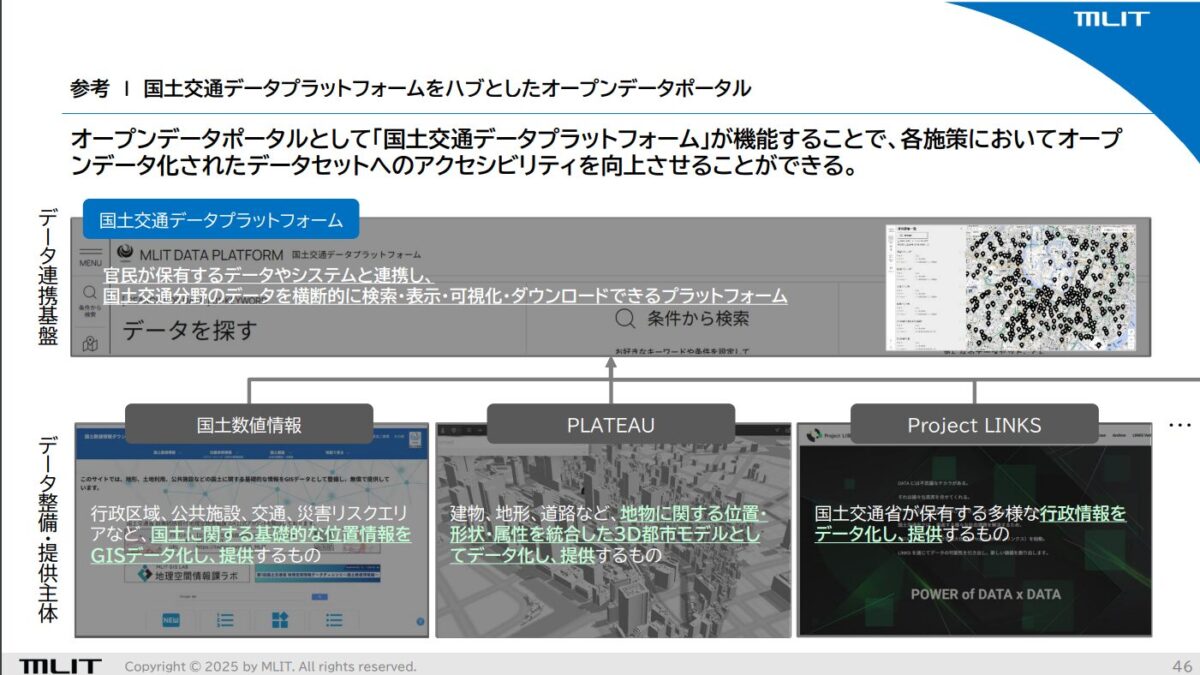1200x675 pixels.
Task: Click the bullet list icon on 国土数値情報 site
Action: coord(333,620)
